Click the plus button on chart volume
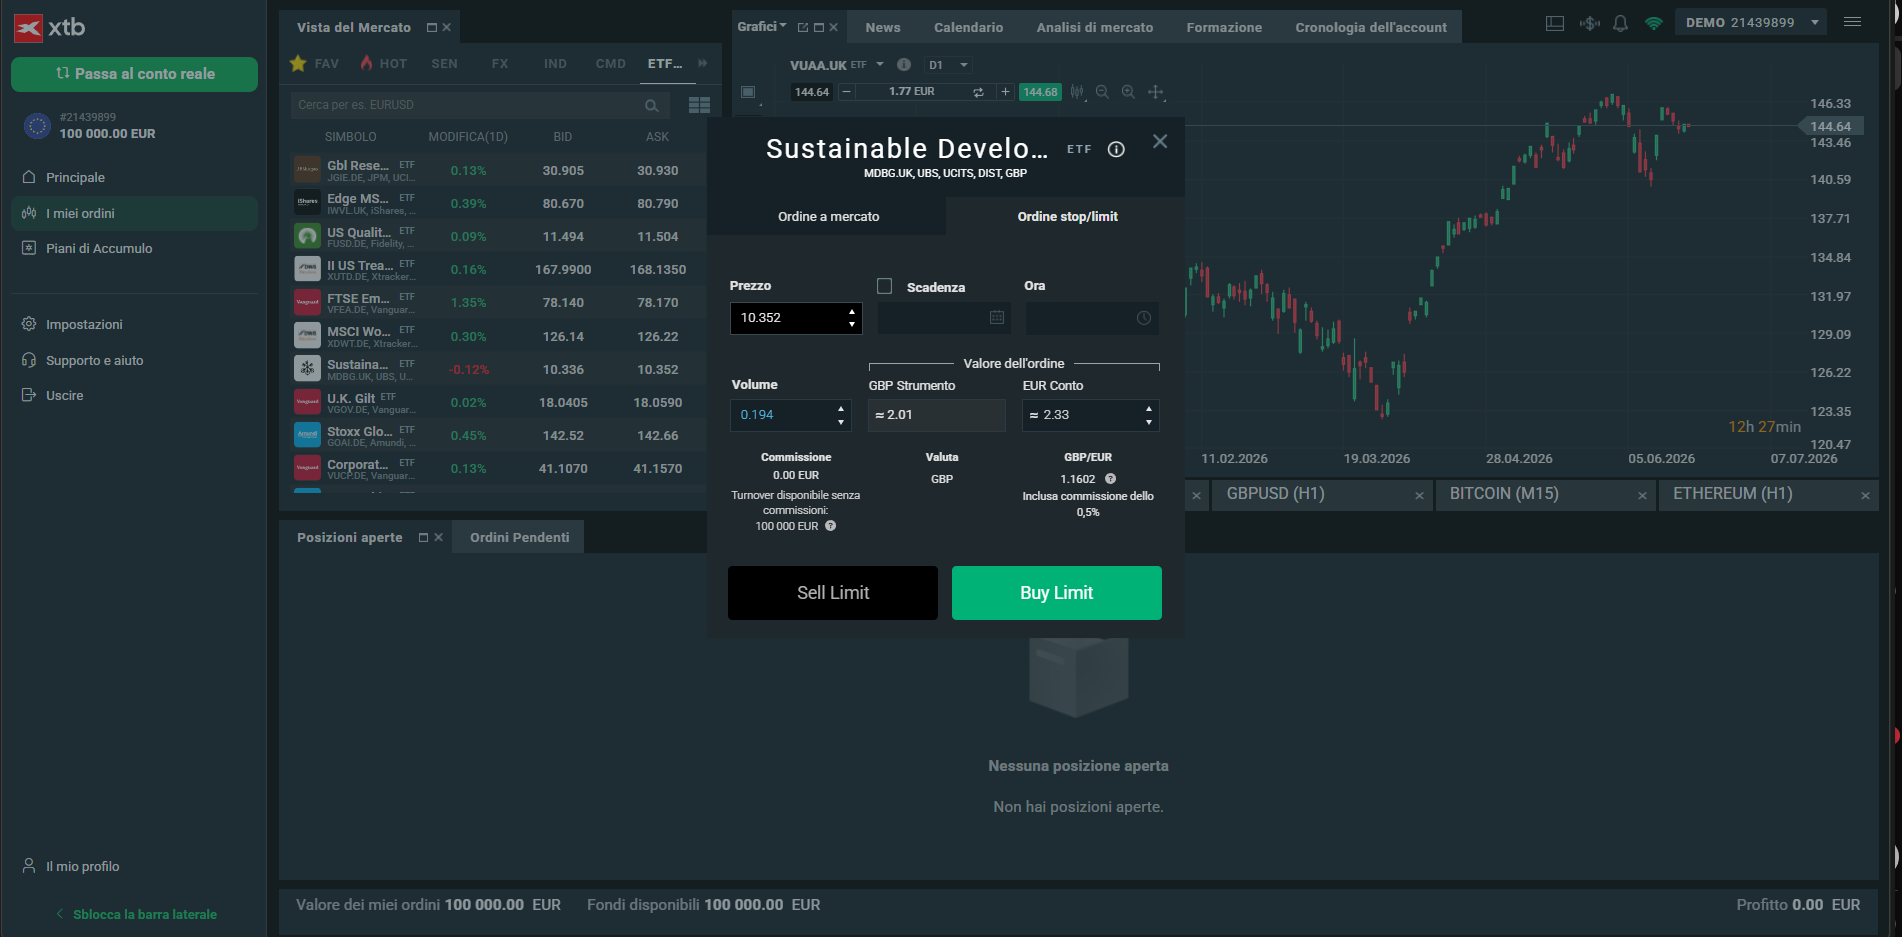This screenshot has width=1902, height=937. tap(1005, 92)
